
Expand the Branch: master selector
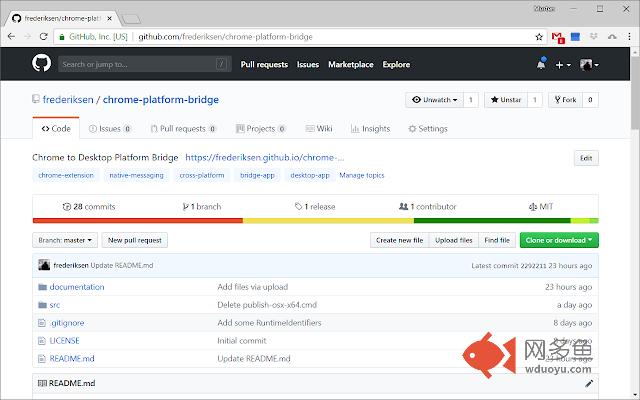[66, 240]
